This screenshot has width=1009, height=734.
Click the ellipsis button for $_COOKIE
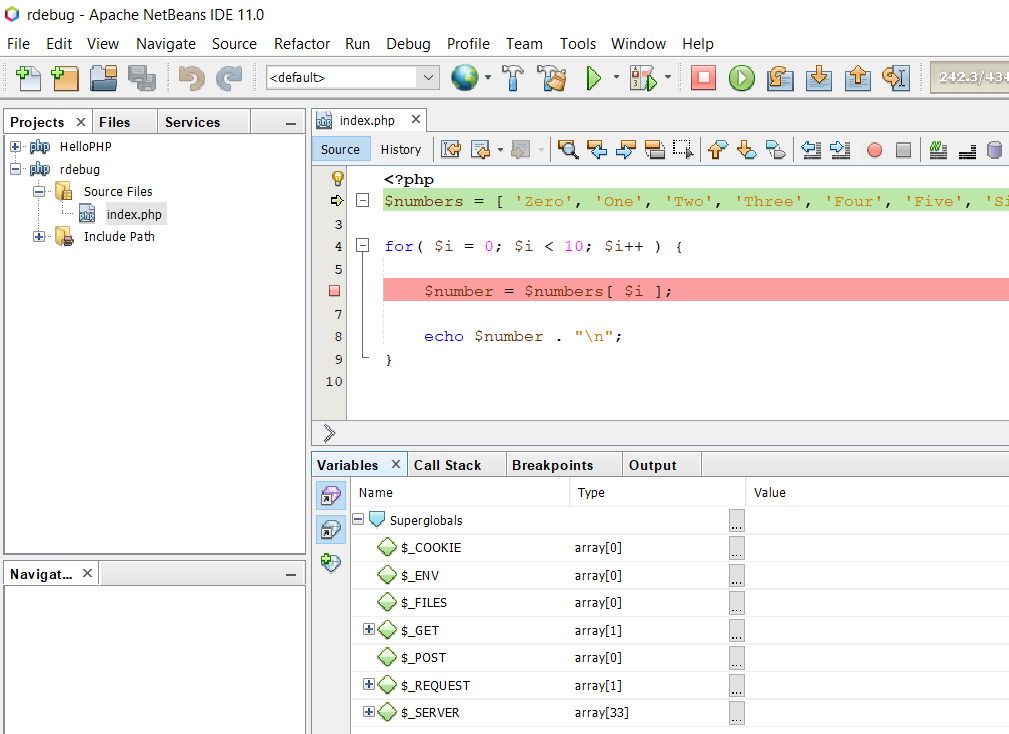click(x=737, y=547)
